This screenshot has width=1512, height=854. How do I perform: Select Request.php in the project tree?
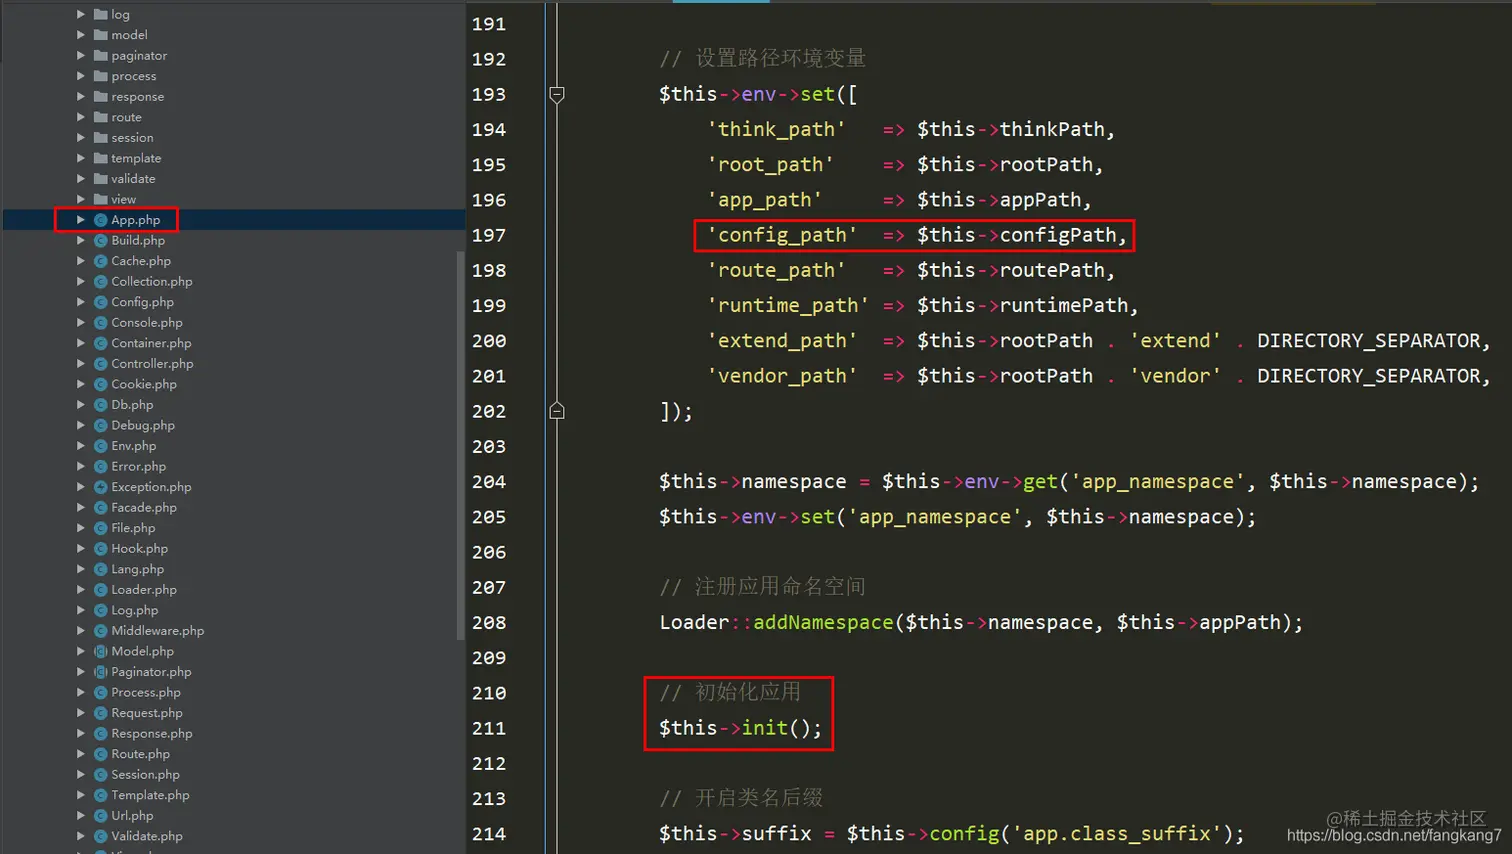(x=147, y=713)
